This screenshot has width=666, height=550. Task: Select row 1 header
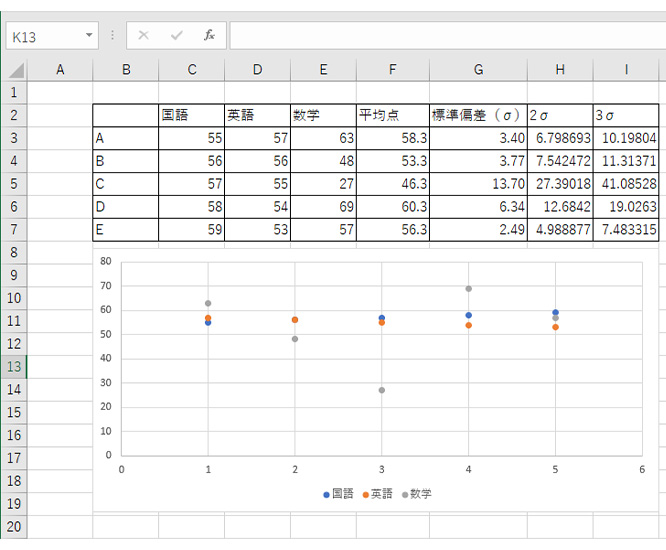[x=13, y=92]
